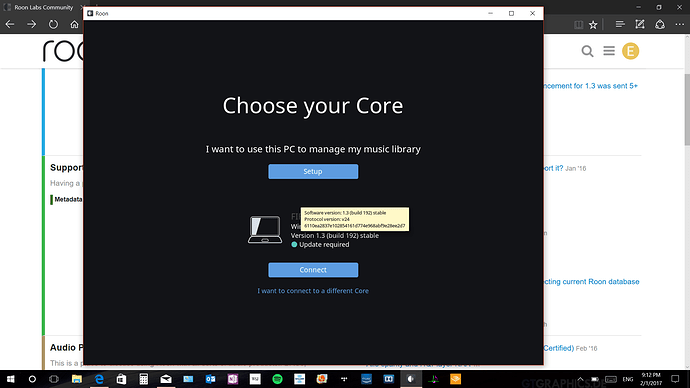
Task: Open Edge more options ellipsis menu
Action: (679, 25)
